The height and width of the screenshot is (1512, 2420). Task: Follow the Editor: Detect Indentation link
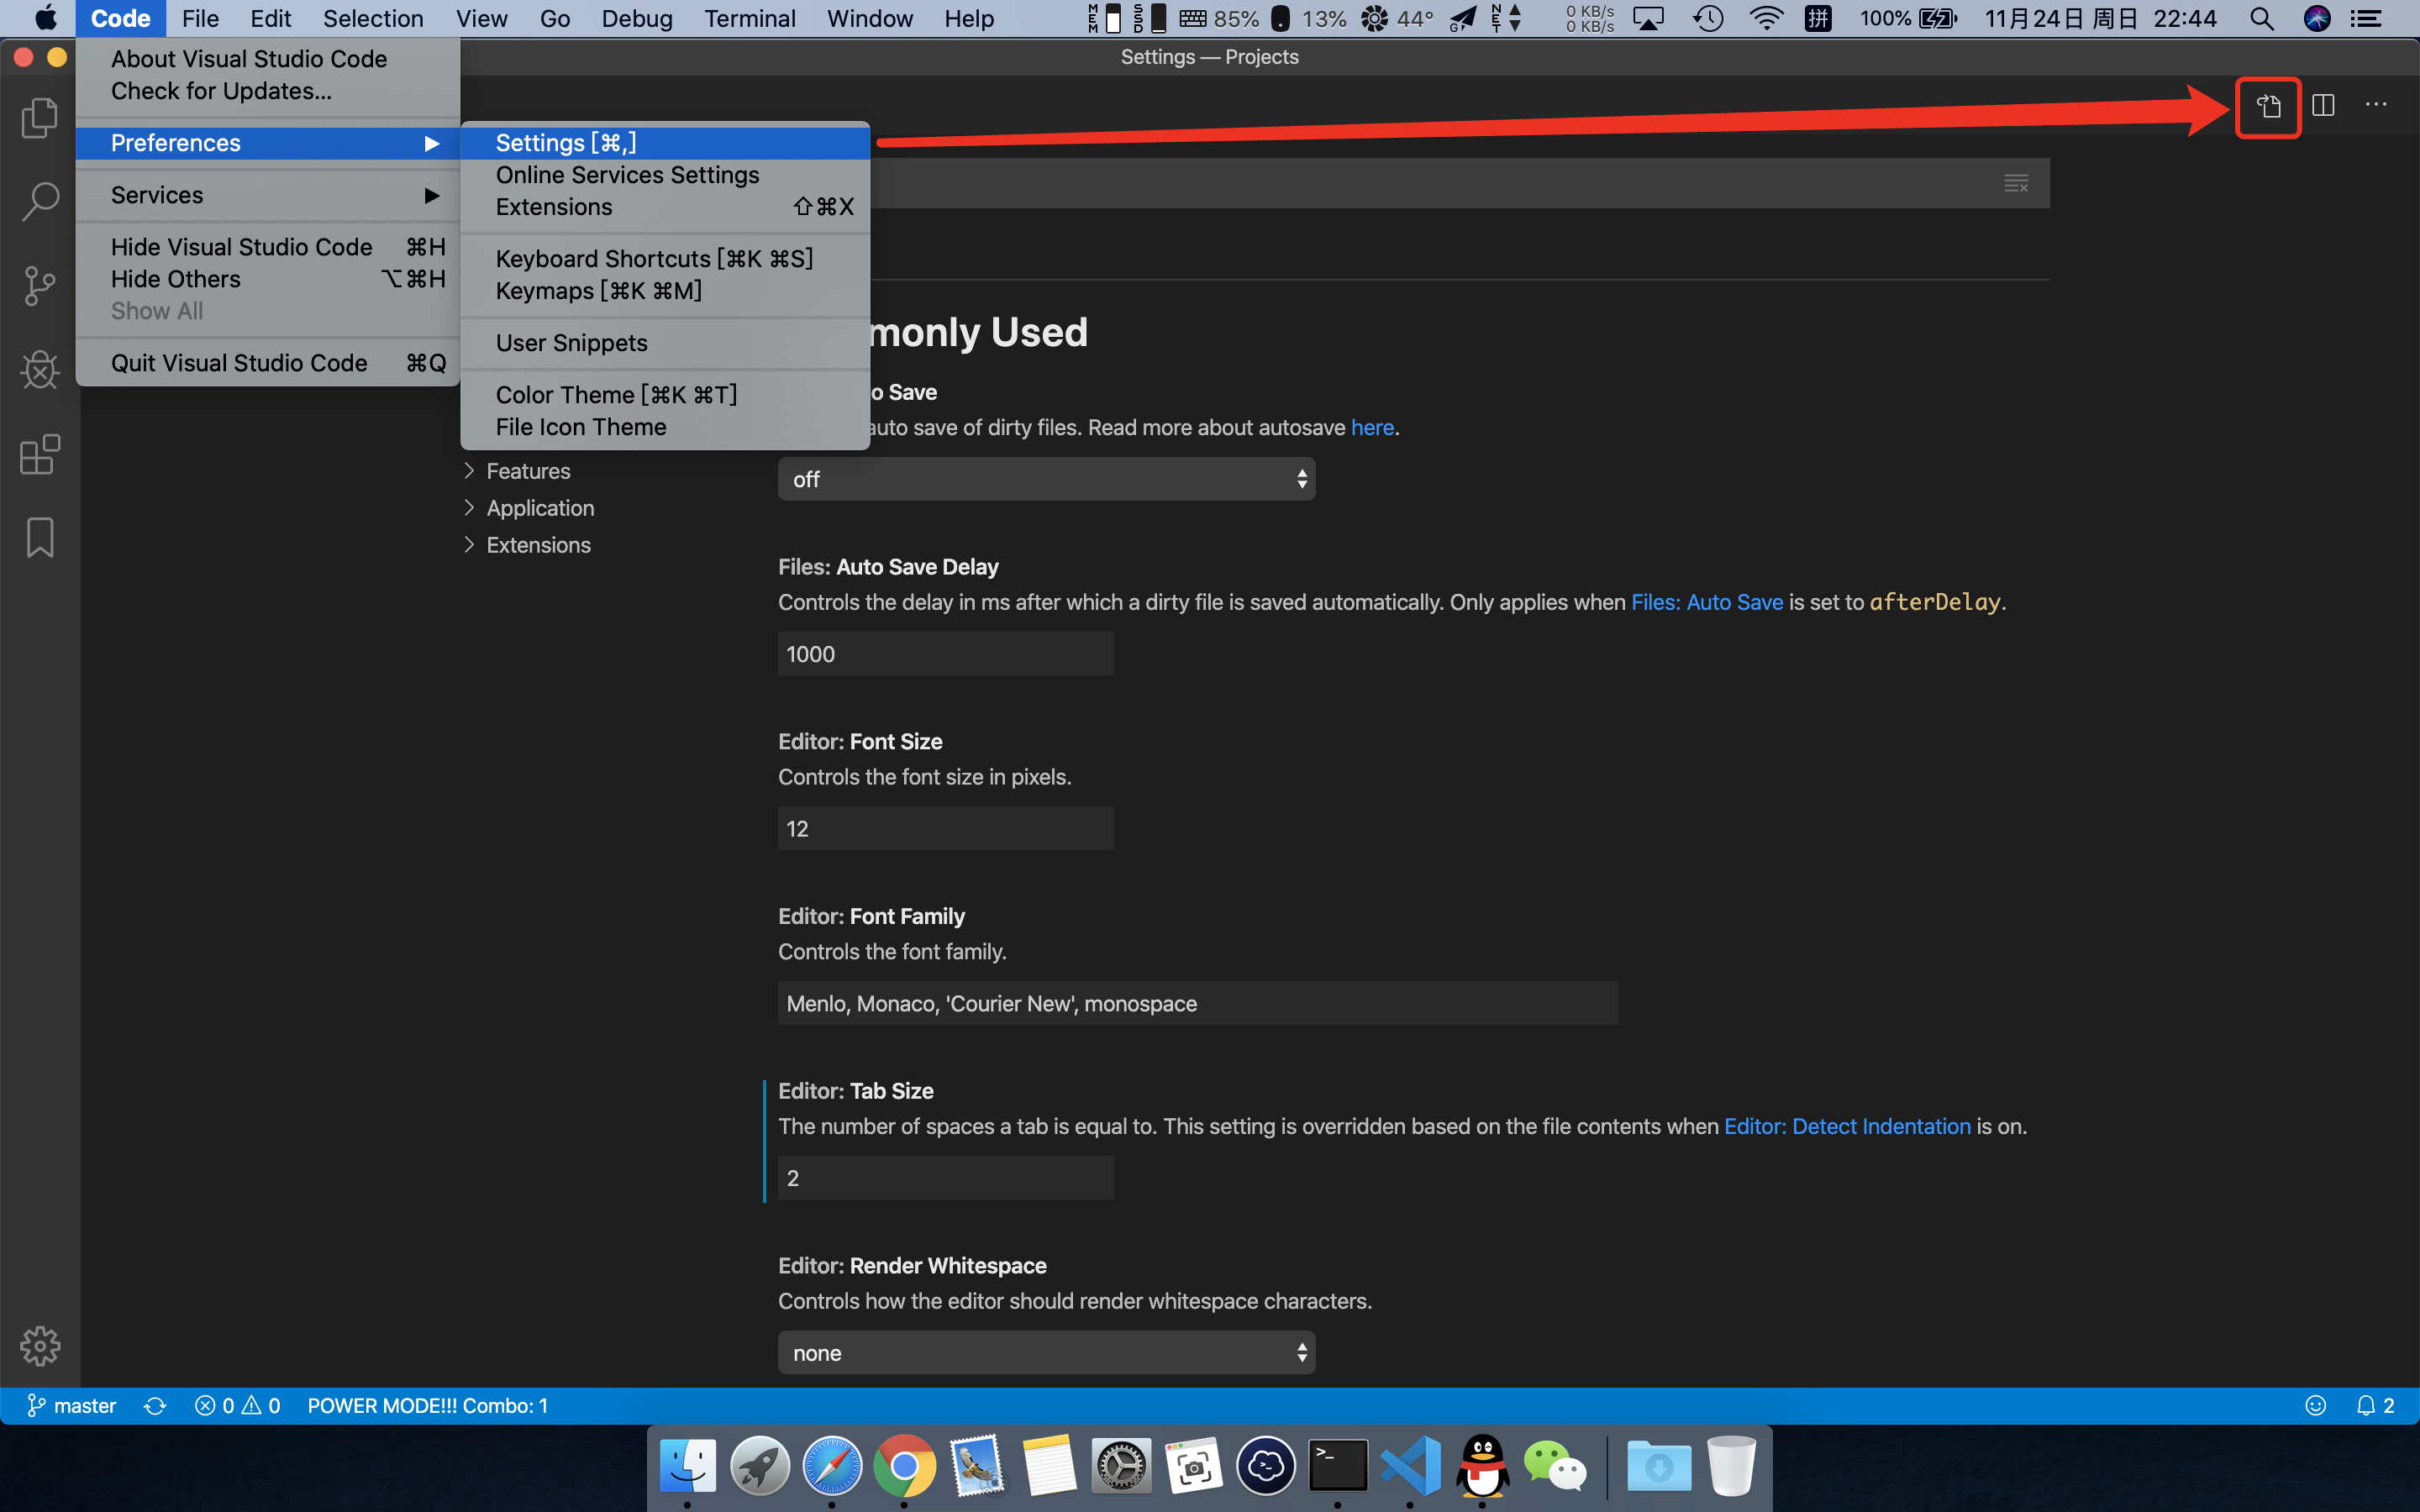coord(1847,1127)
